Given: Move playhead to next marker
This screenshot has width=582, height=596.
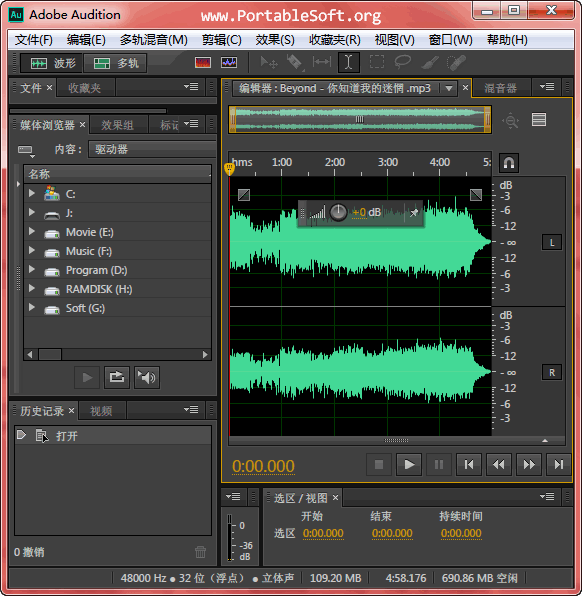Looking at the screenshot, I should point(559,464).
